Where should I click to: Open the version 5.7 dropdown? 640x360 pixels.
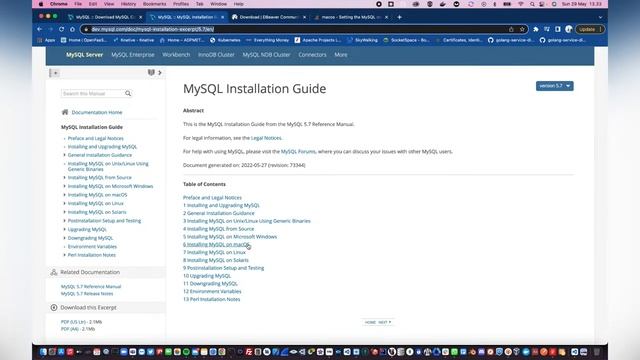[554, 86]
